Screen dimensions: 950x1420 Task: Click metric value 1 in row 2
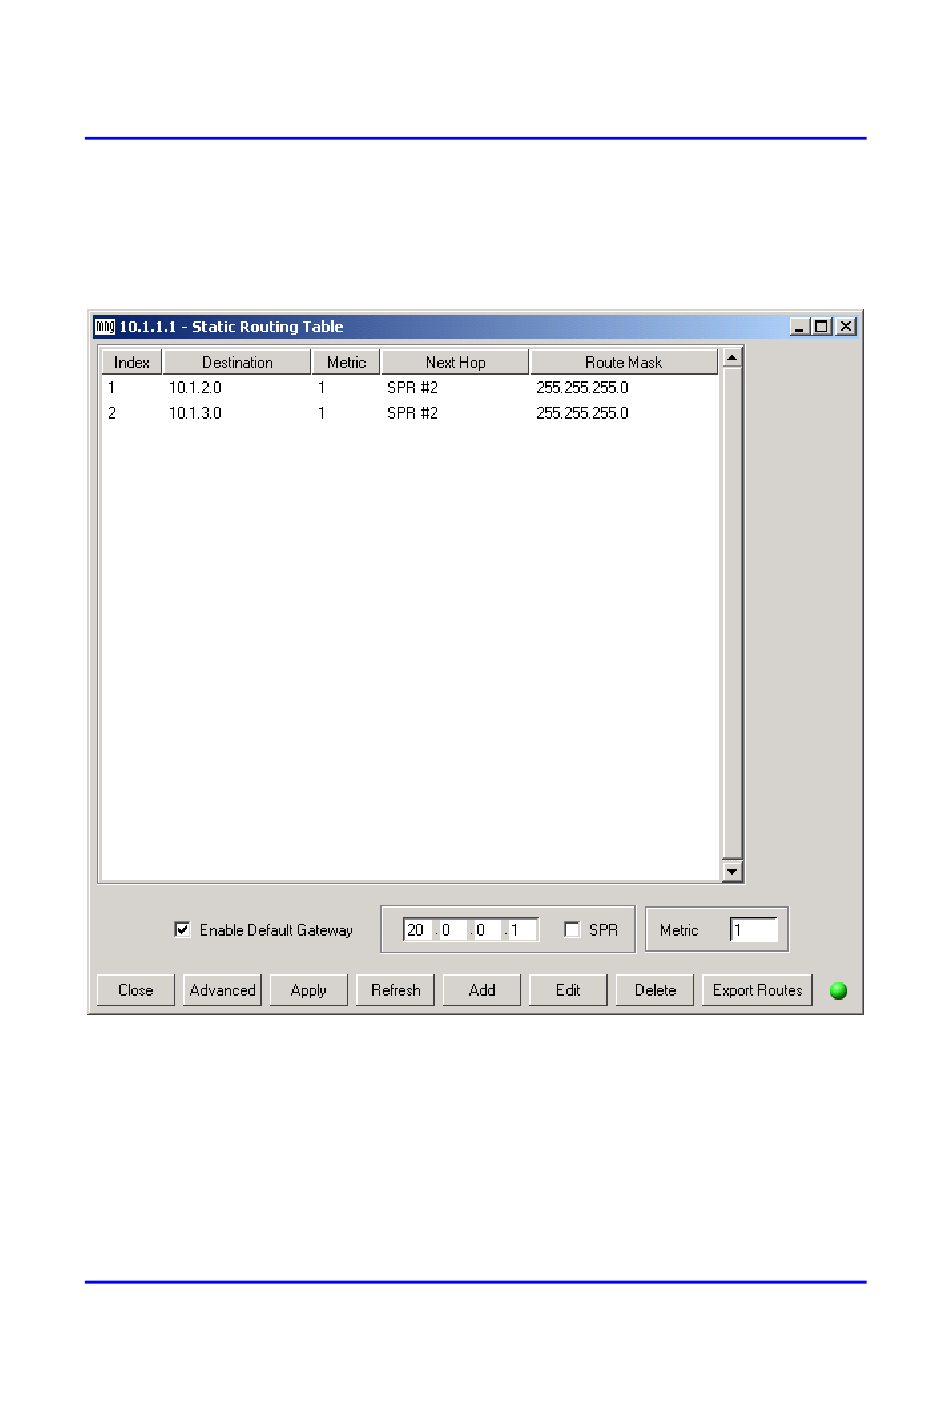tap(322, 413)
